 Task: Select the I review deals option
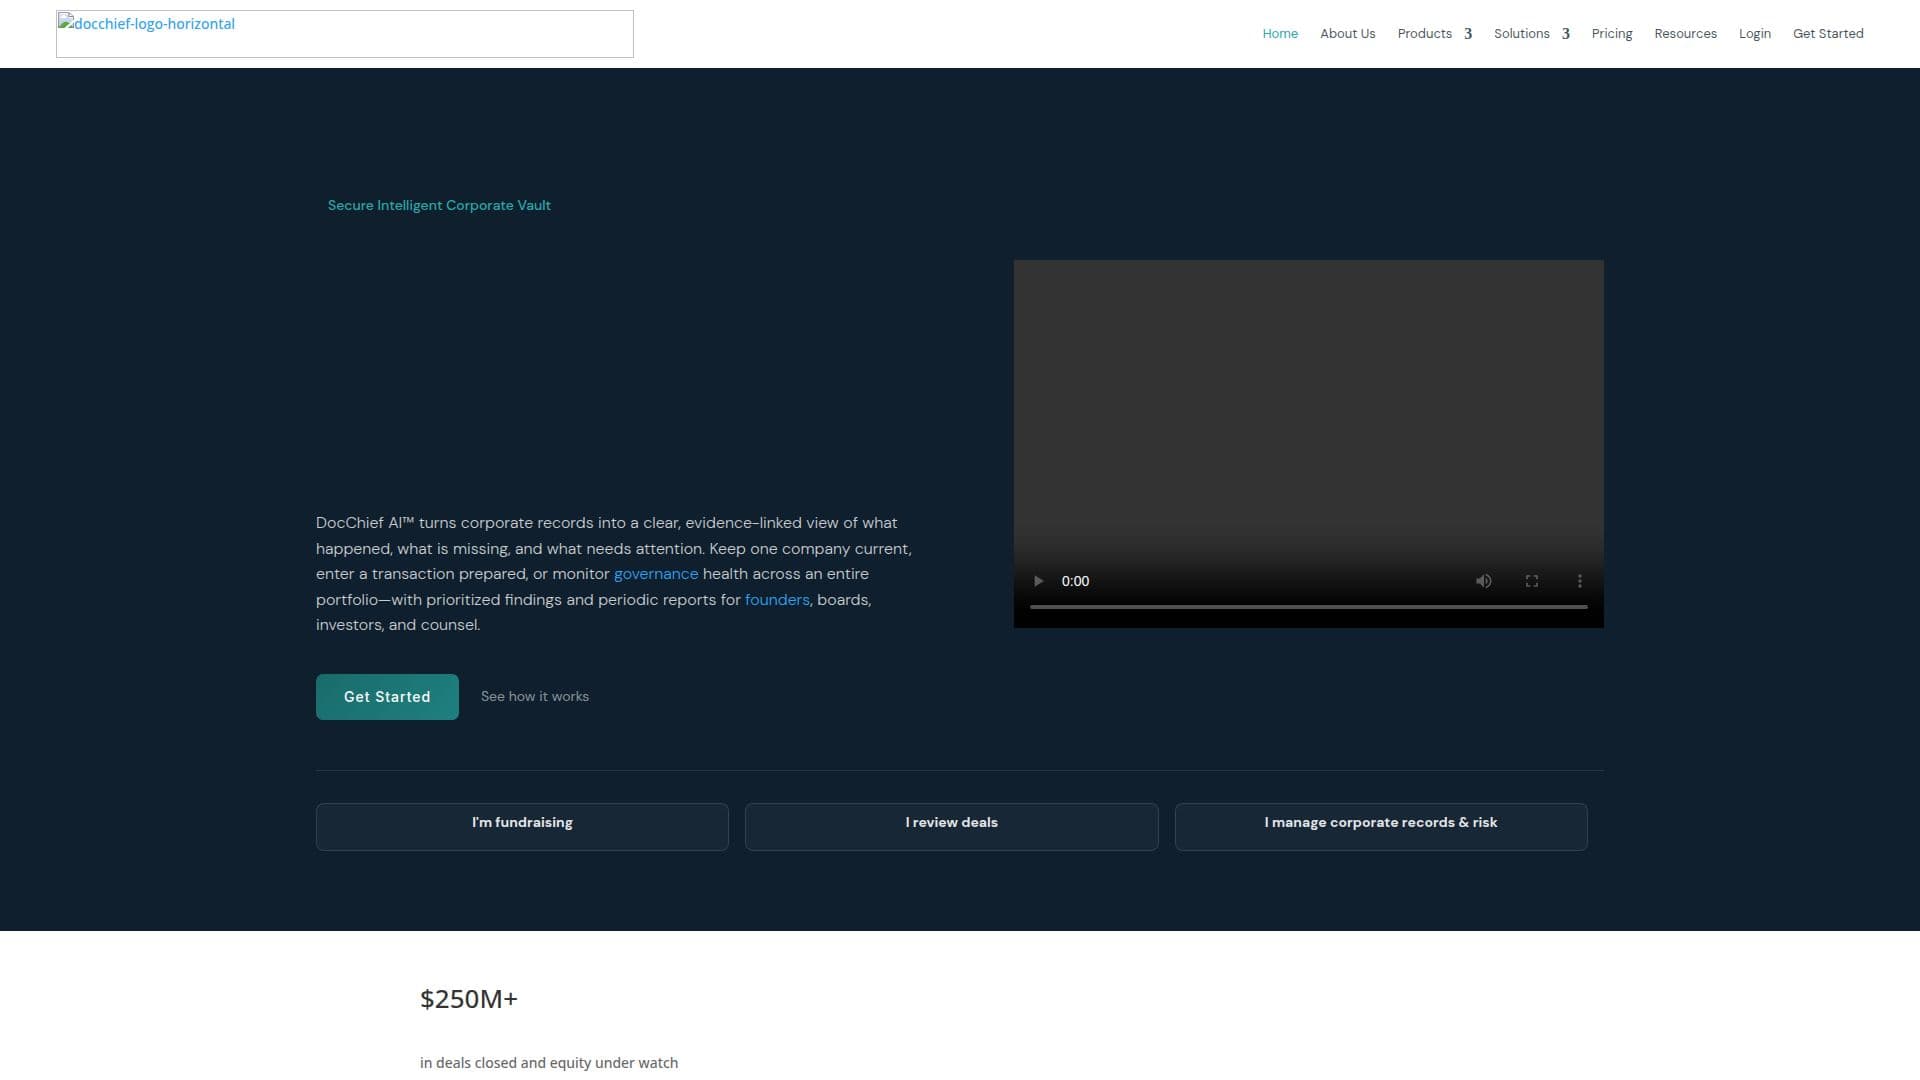click(x=951, y=827)
